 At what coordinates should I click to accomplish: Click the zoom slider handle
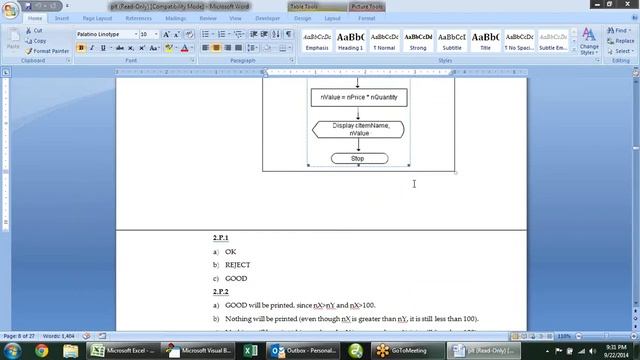point(607,336)
